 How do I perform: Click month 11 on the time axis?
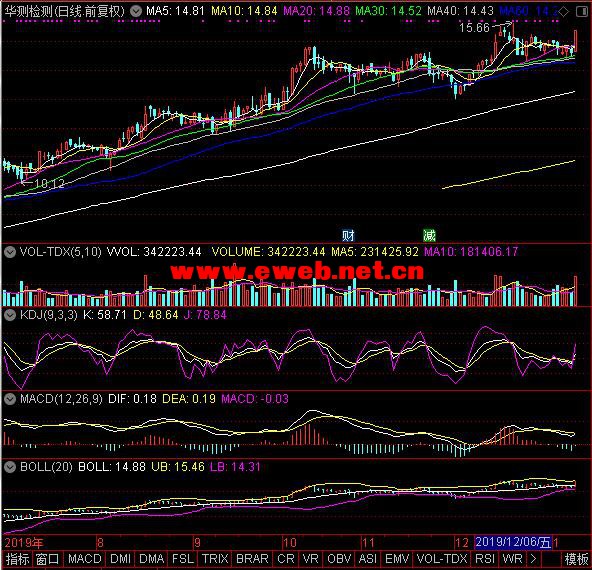[x=368, y=543]
